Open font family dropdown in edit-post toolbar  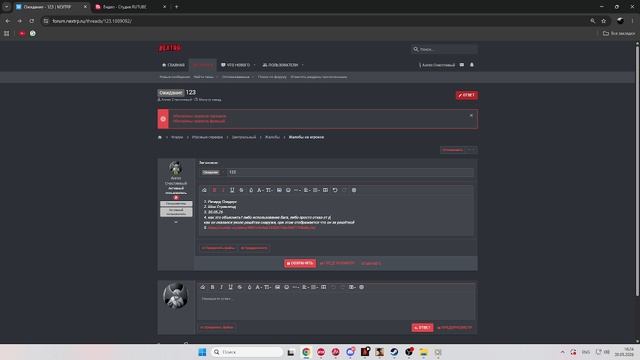tap(260, 190)
